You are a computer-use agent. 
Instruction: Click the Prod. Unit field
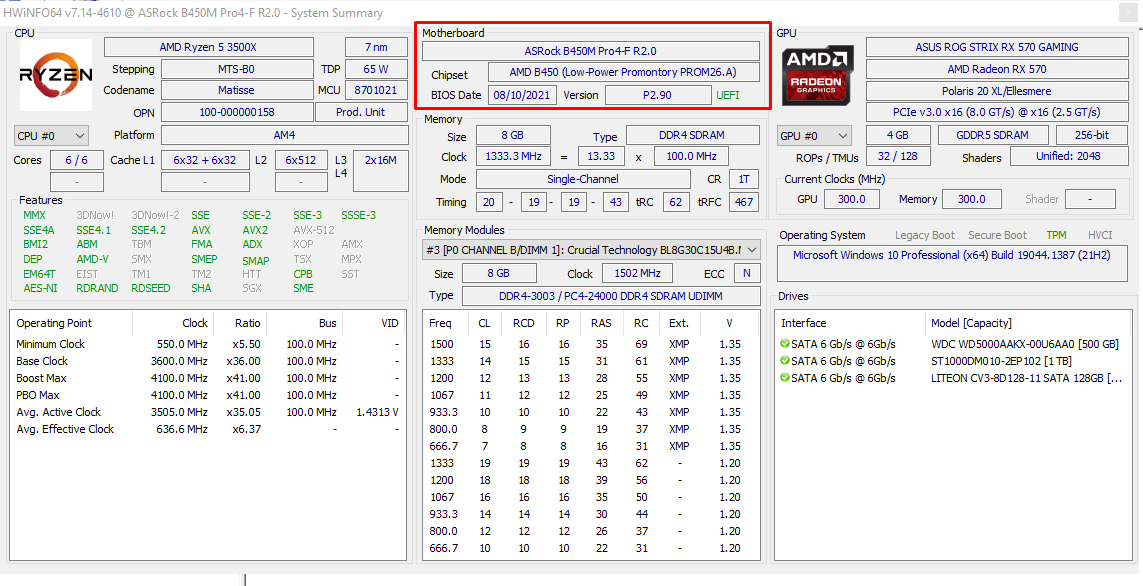(x=362, y=112)
